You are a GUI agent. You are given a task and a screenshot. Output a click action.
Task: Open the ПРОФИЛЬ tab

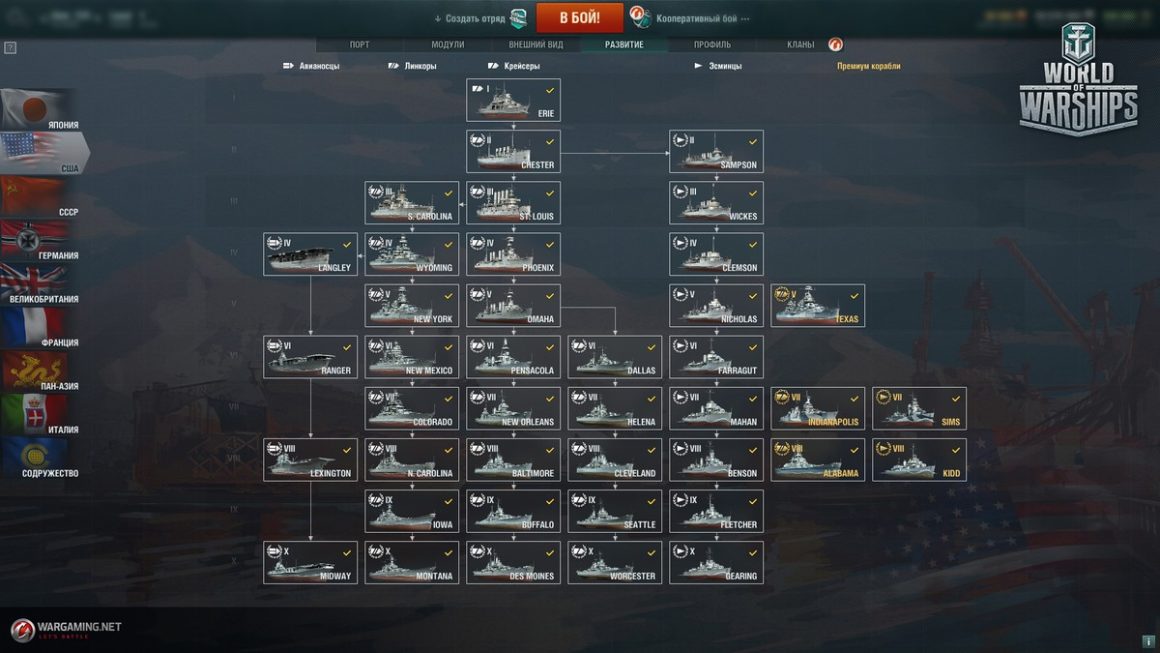(x=712, y=44)
